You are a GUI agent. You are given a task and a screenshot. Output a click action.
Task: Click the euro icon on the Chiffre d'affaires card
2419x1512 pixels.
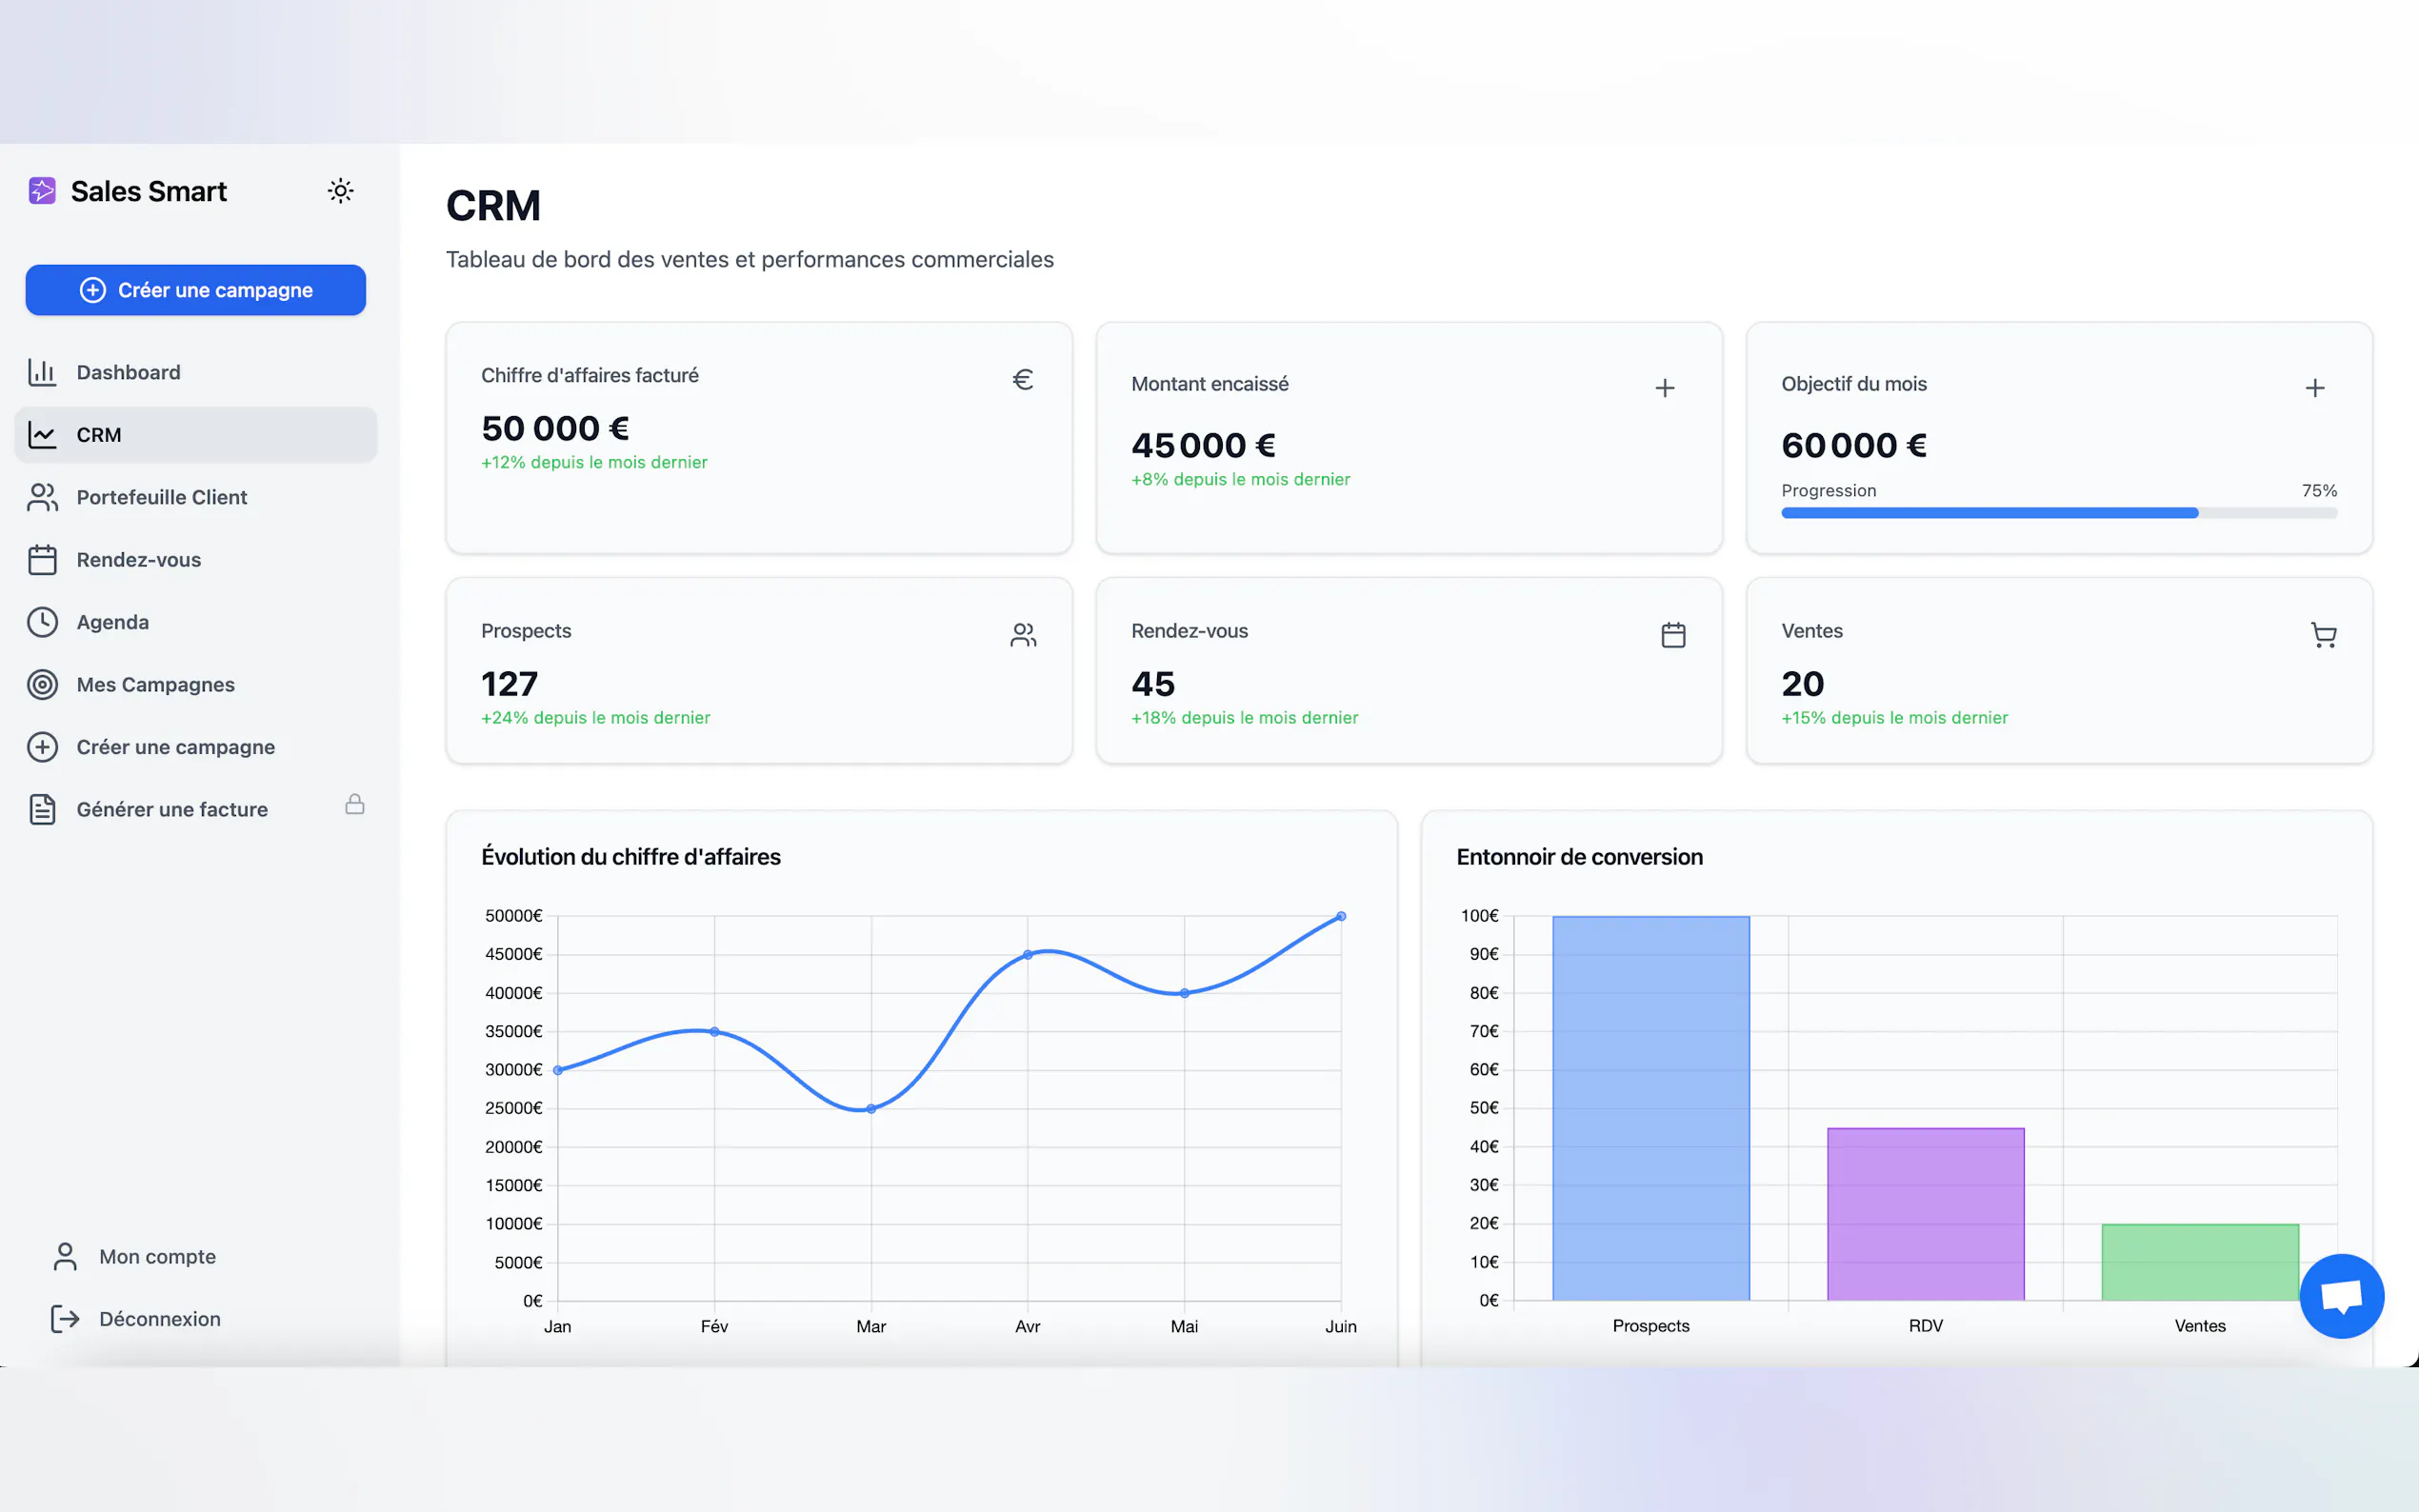coord(1022,380)
